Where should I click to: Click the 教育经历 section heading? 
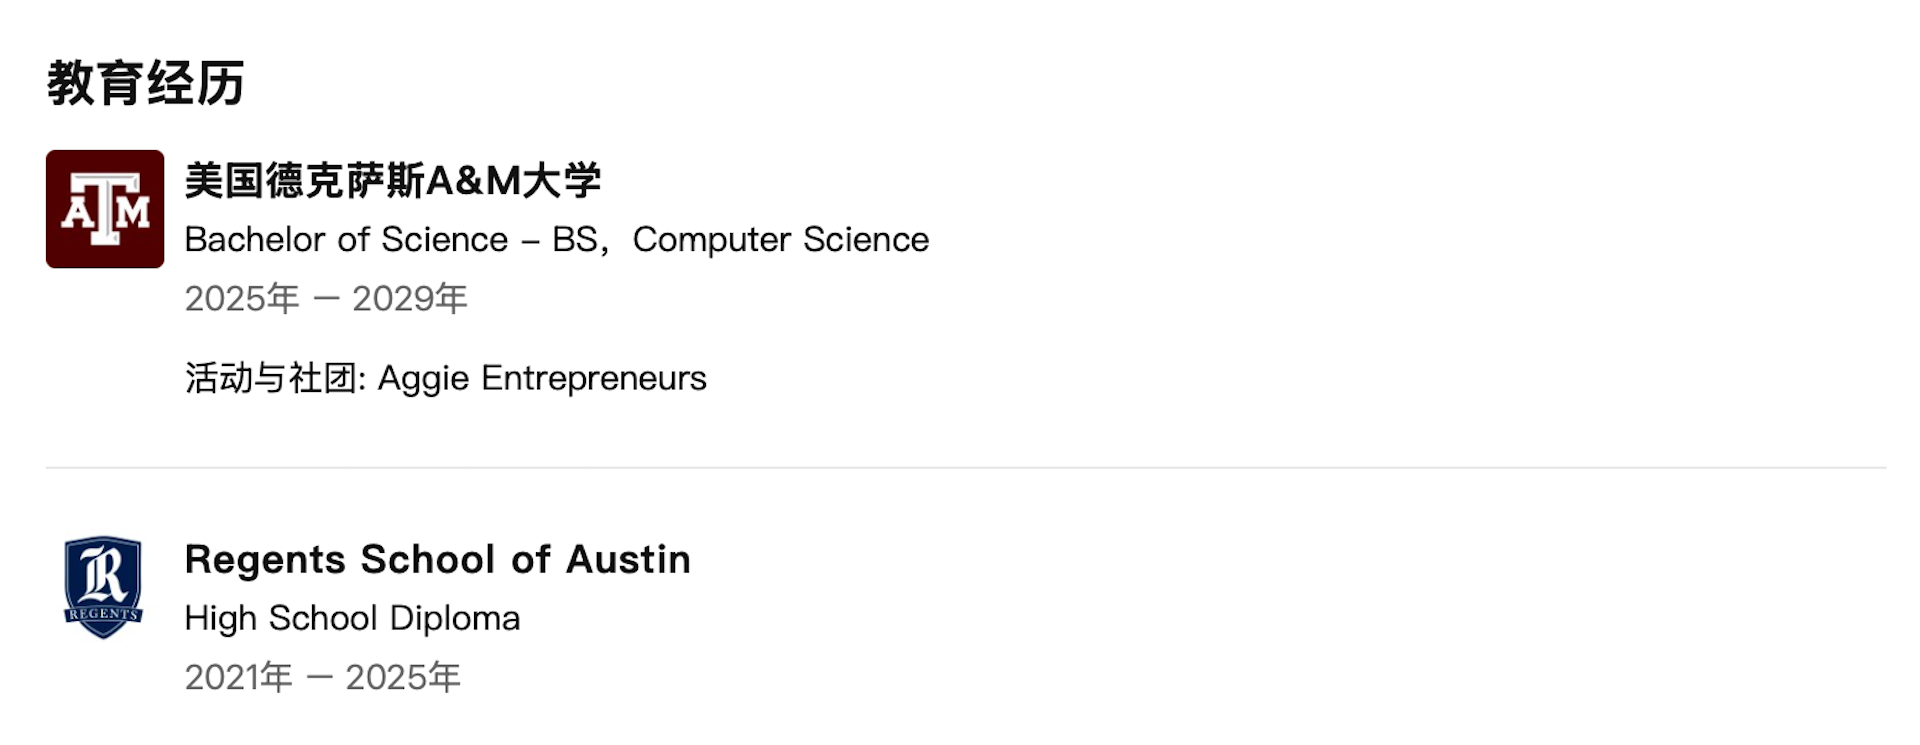(x=146, y=83)
